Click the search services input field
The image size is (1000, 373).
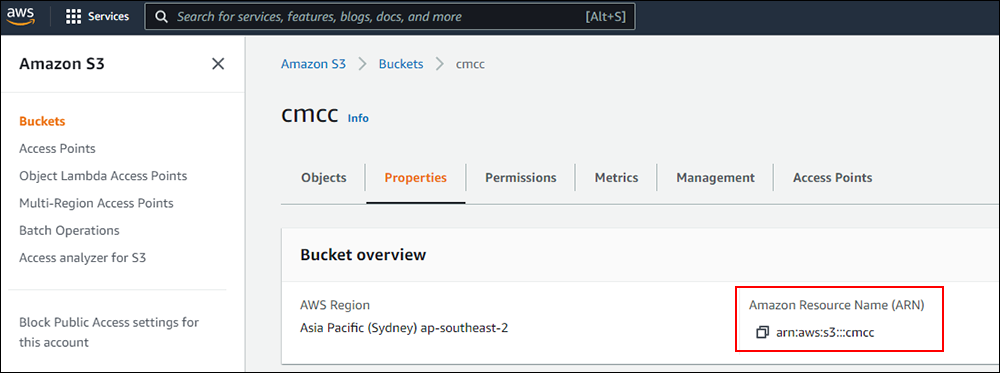pos(390,17)
